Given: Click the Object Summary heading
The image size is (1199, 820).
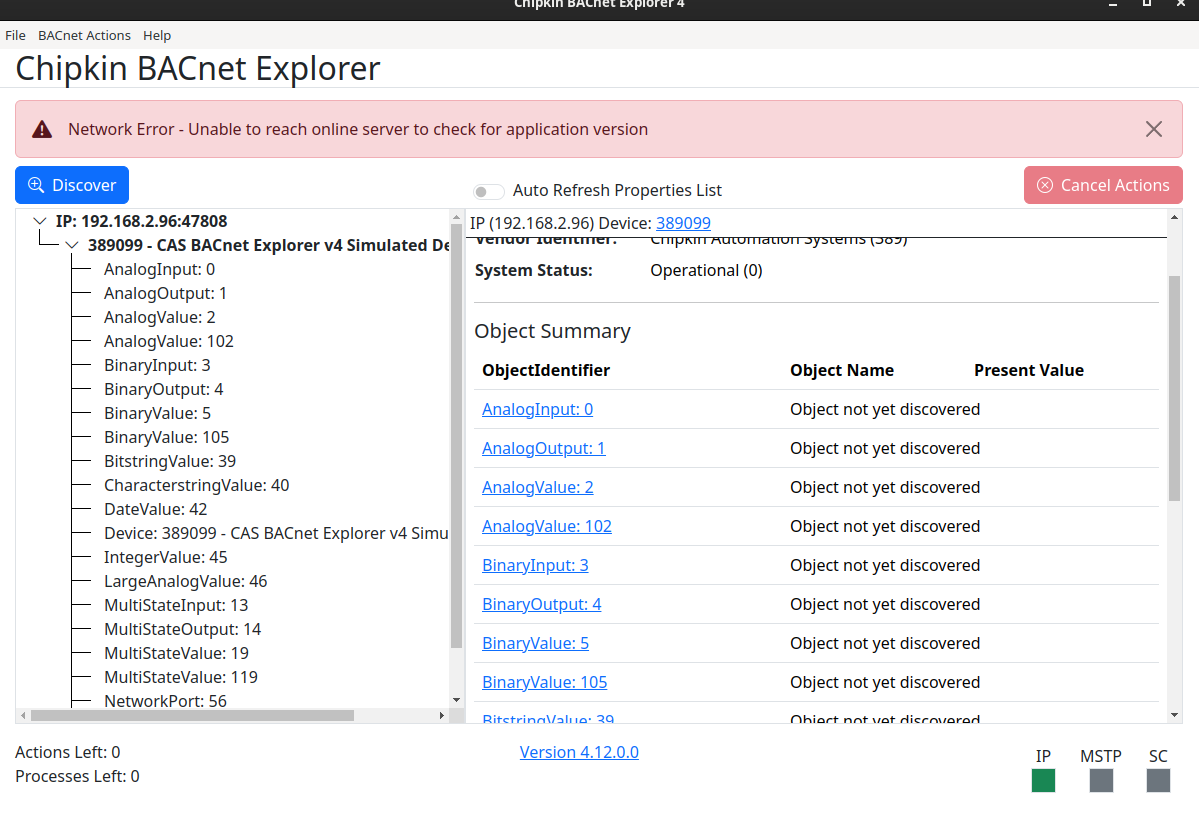Looking at the screenshot, I should [552, 331].
